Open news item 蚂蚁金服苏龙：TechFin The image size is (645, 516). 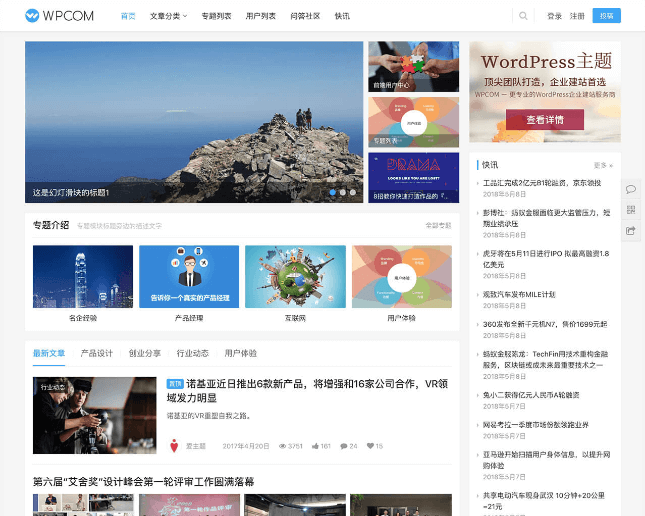pos(545,359)
